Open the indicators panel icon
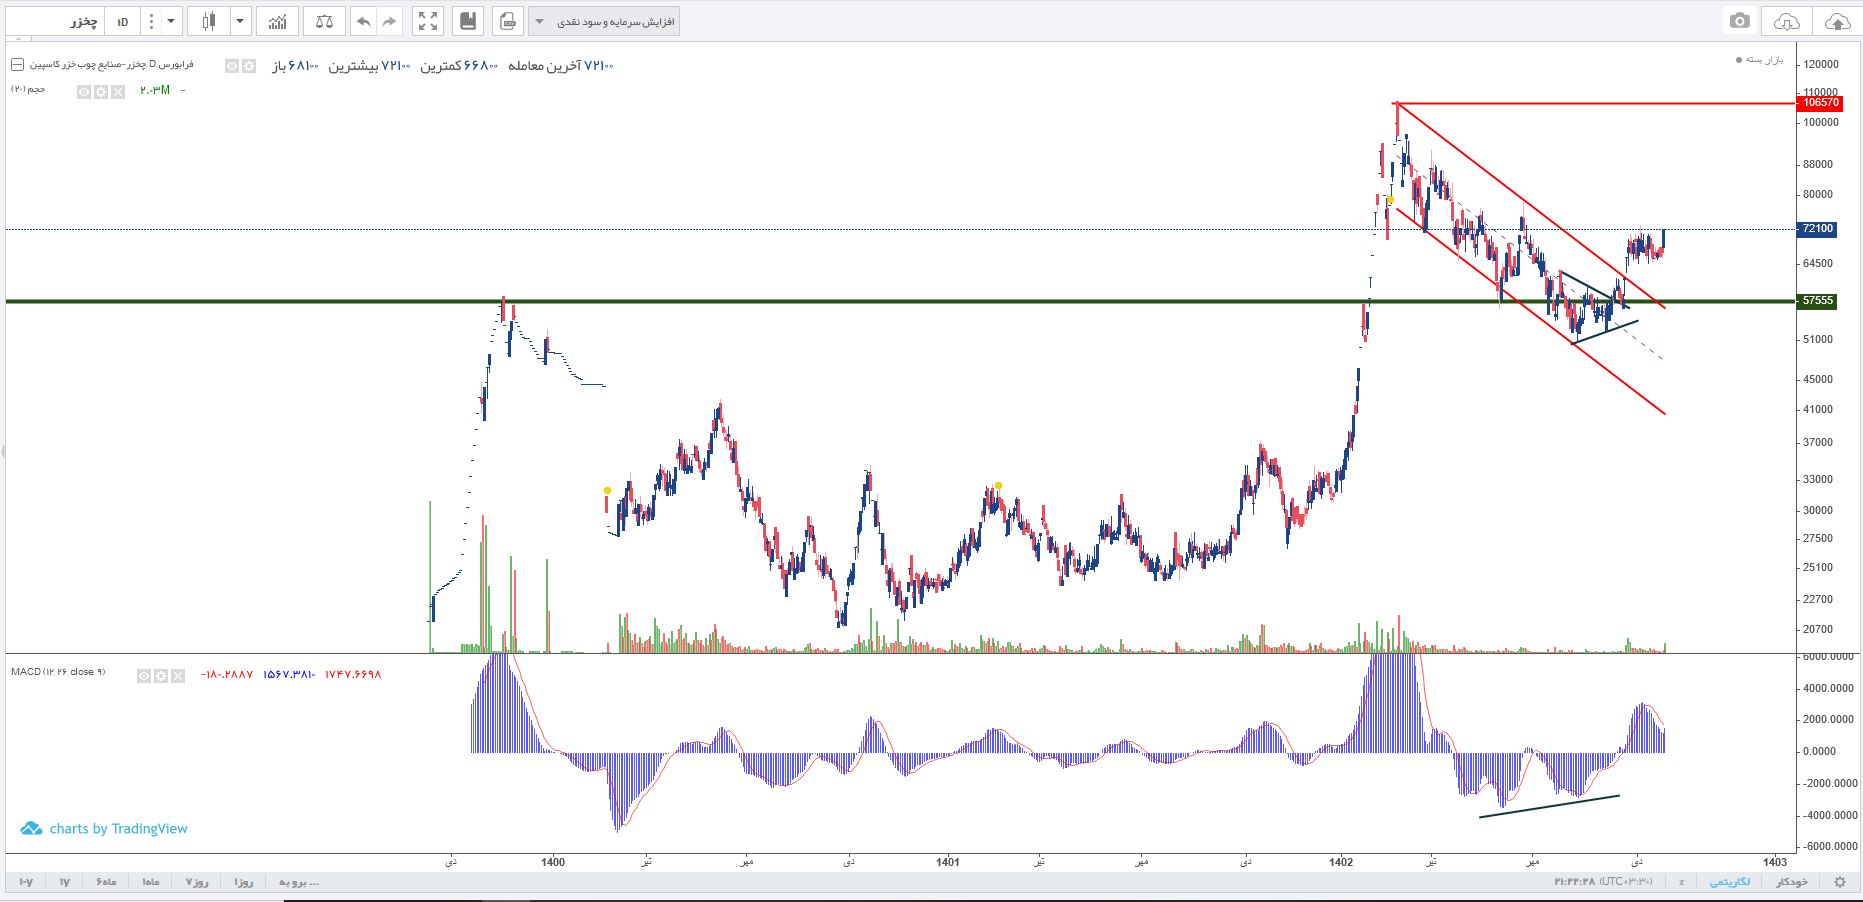The height and width of the screenshot is (902, 1863). pos(277,21)
